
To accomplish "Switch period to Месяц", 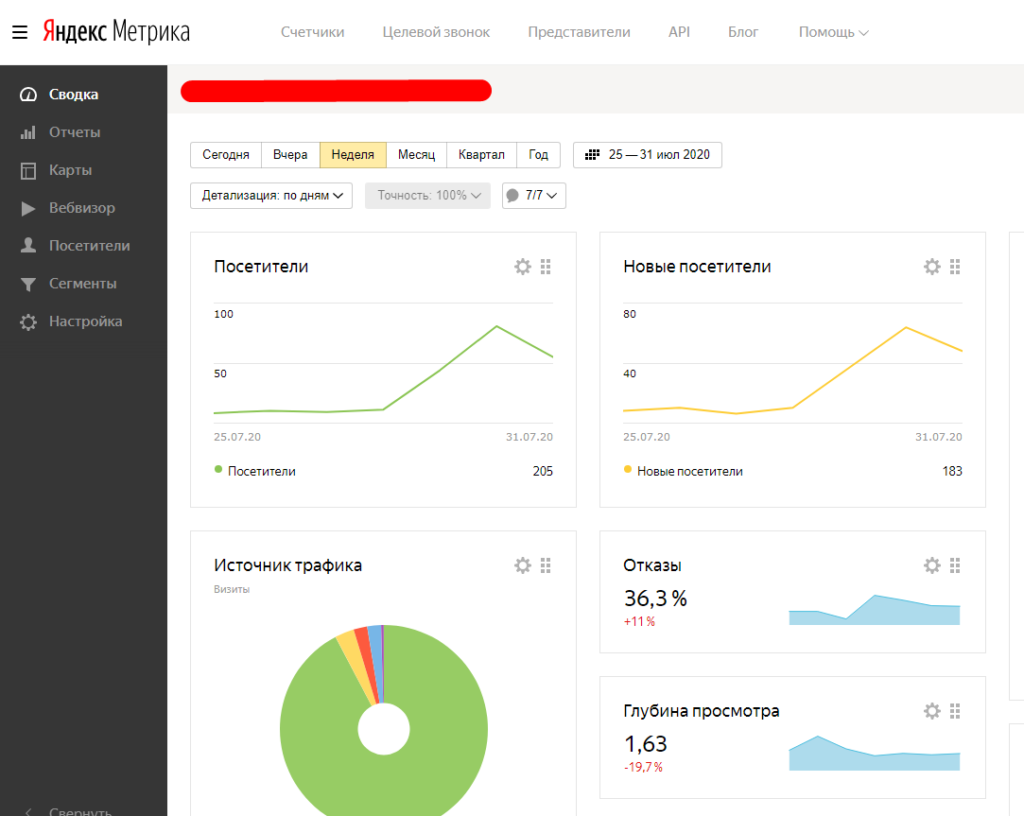I will (x=417, y=155).
